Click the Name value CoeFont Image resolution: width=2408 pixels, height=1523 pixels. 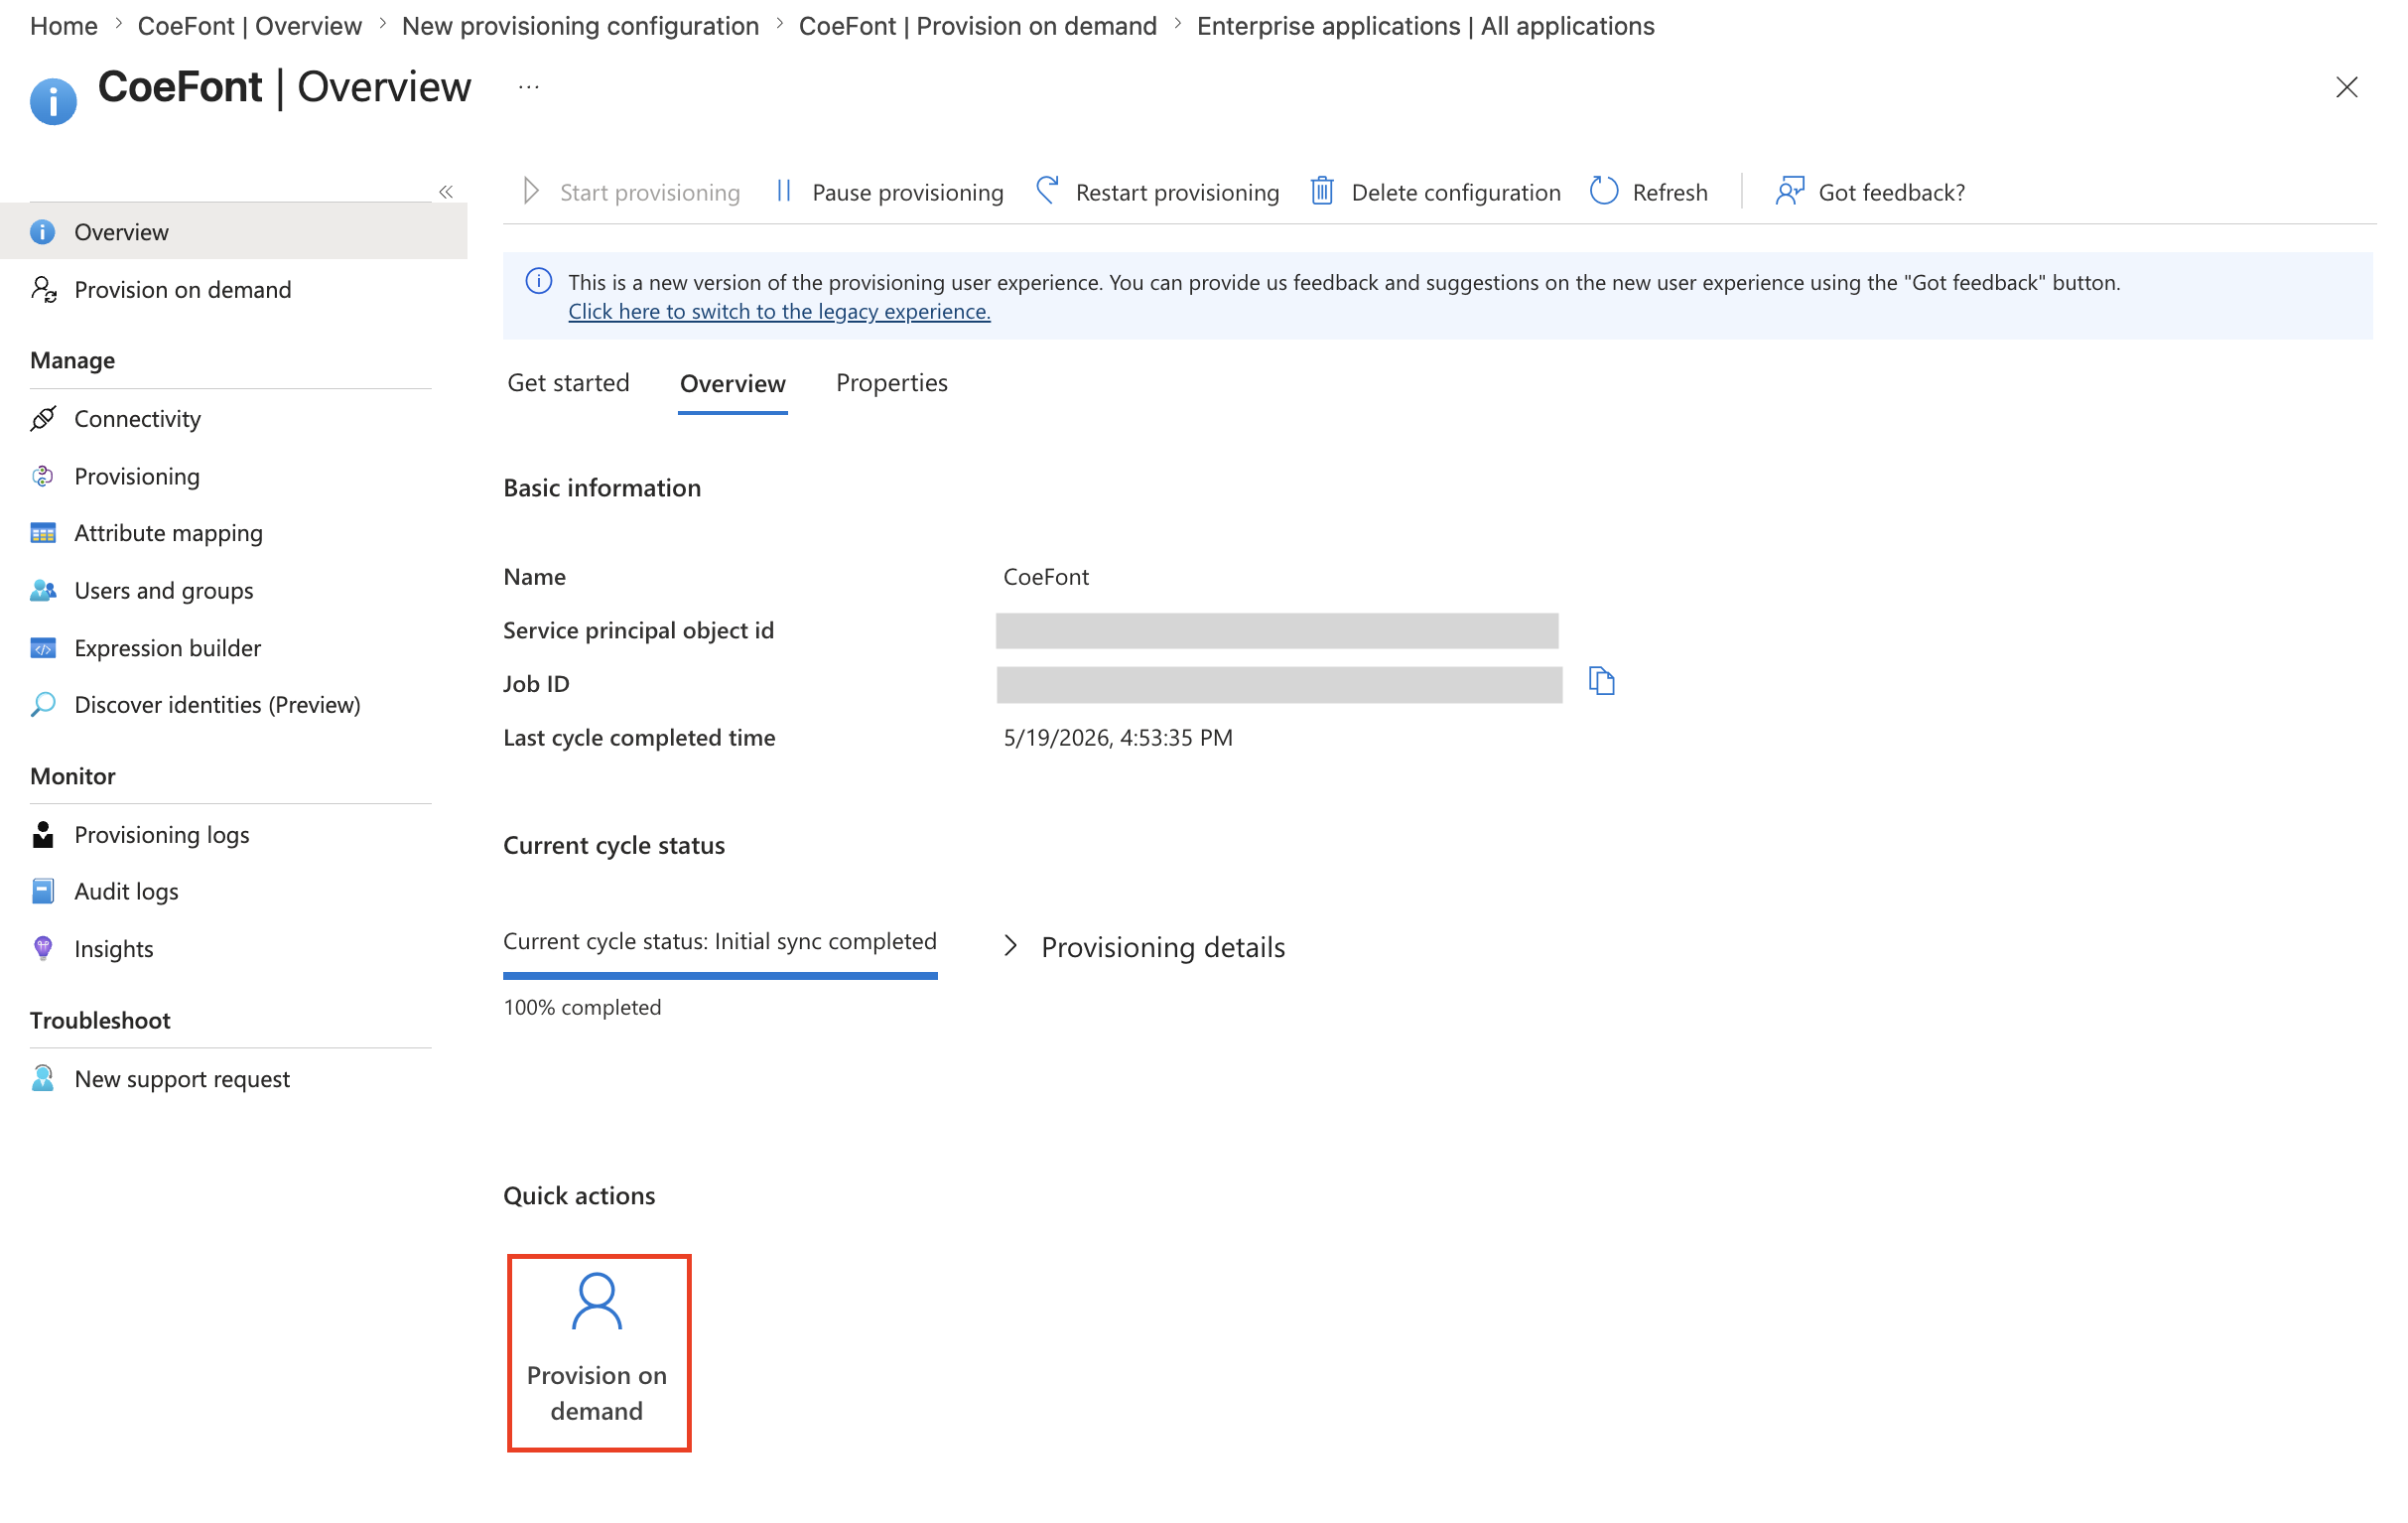click(1046, 576)
